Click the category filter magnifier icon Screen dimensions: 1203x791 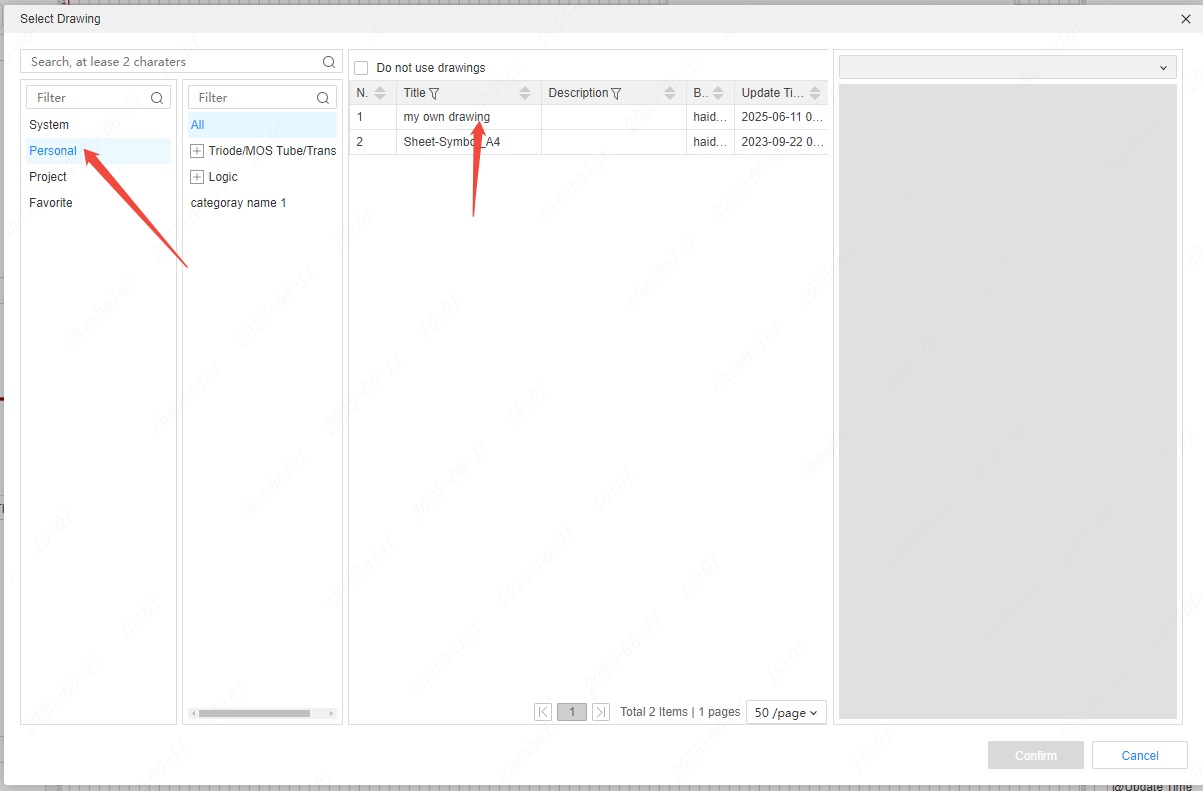click(x=323, y=98)
